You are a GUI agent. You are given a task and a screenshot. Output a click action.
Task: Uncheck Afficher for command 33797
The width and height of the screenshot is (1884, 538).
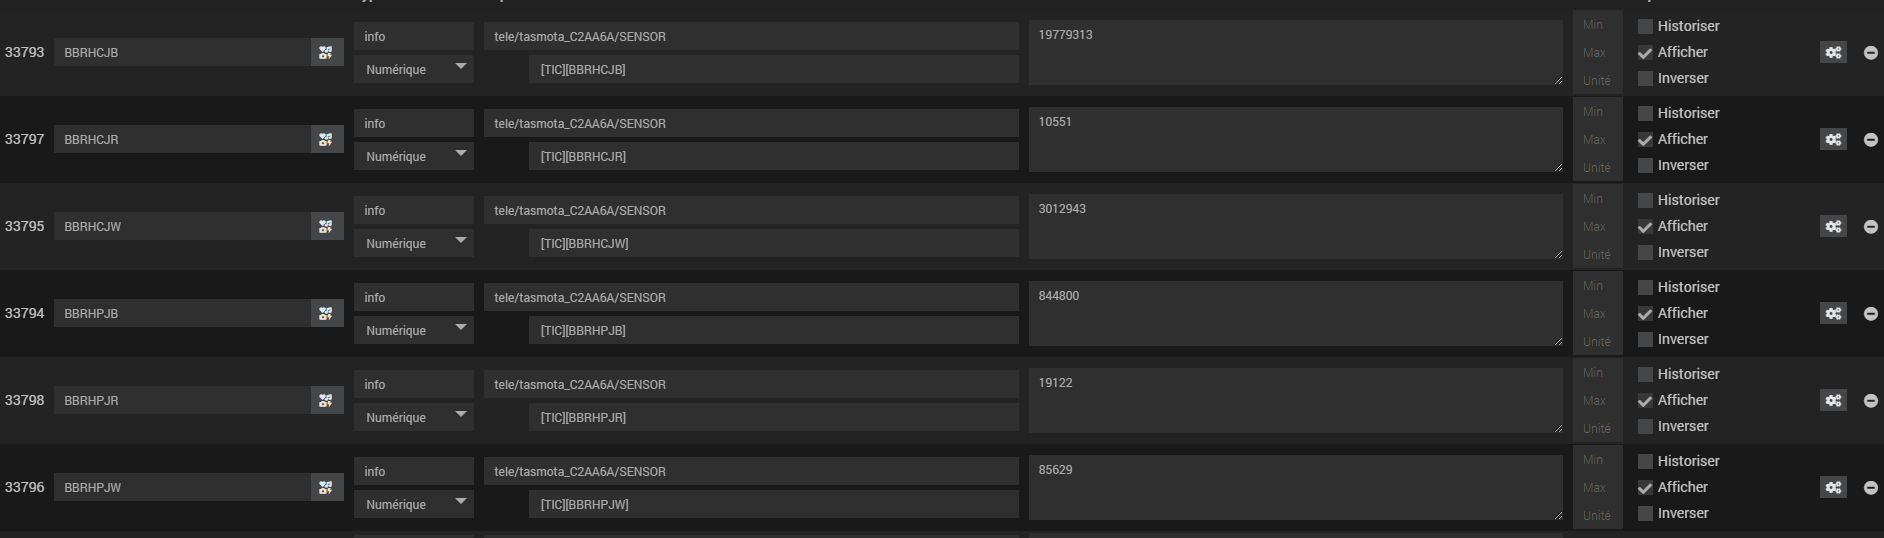[1645, 139]
